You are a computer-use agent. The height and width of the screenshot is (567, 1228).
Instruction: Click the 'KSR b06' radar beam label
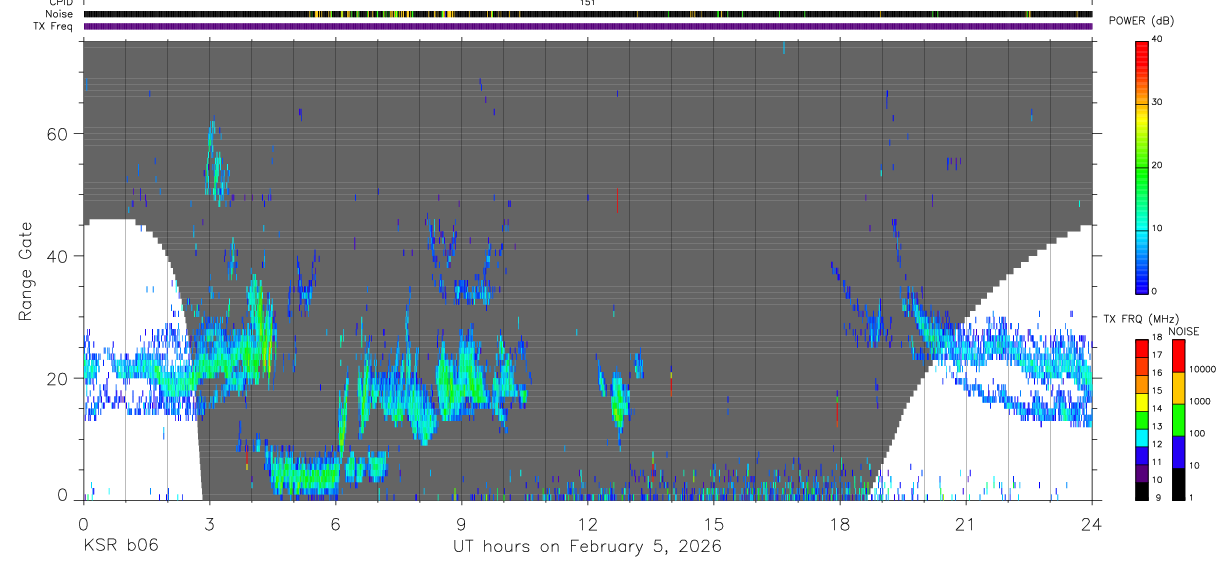pyautogui.click(x=120, y=546)
